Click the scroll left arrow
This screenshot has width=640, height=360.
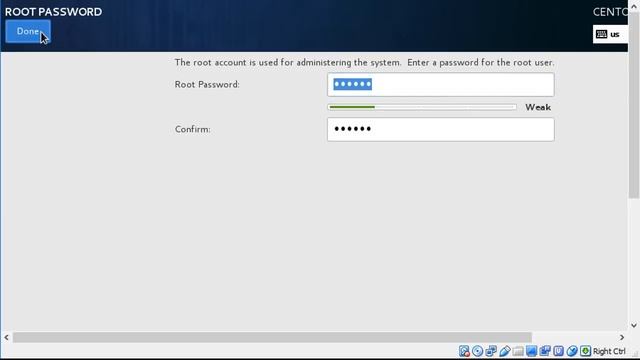click(x=7, y=338)
